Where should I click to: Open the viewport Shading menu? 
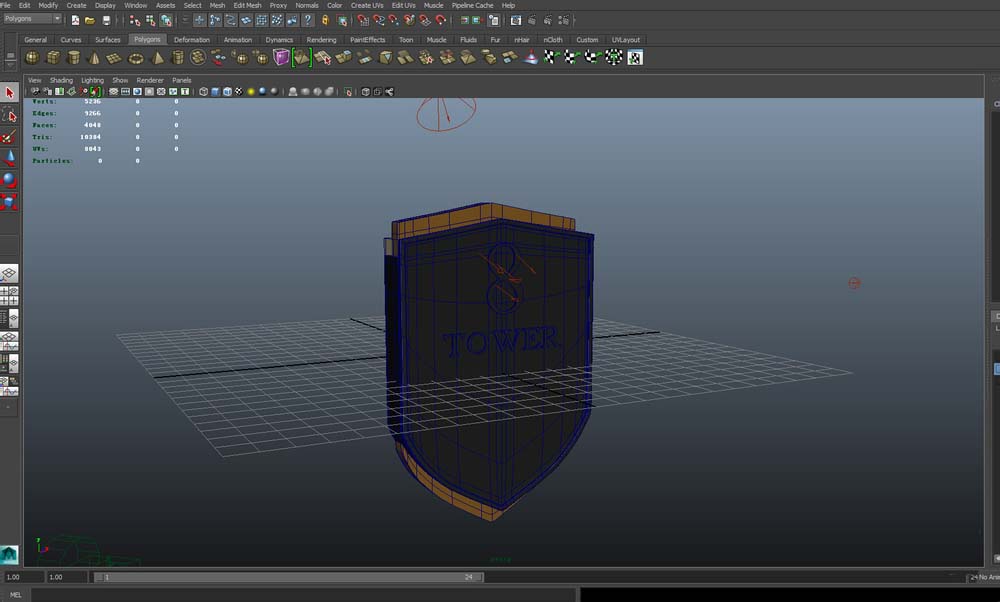pos(61,80)
